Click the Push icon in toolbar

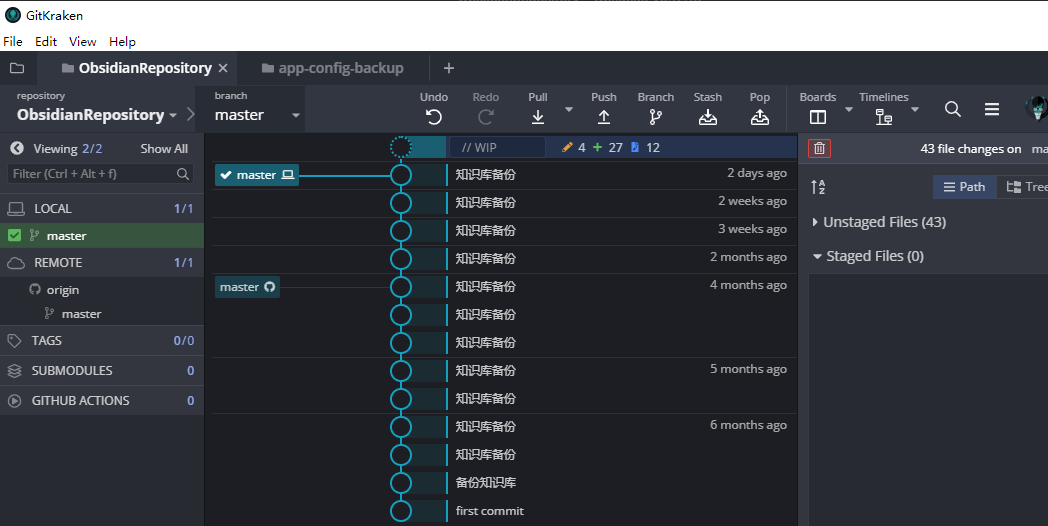(604, 116)
